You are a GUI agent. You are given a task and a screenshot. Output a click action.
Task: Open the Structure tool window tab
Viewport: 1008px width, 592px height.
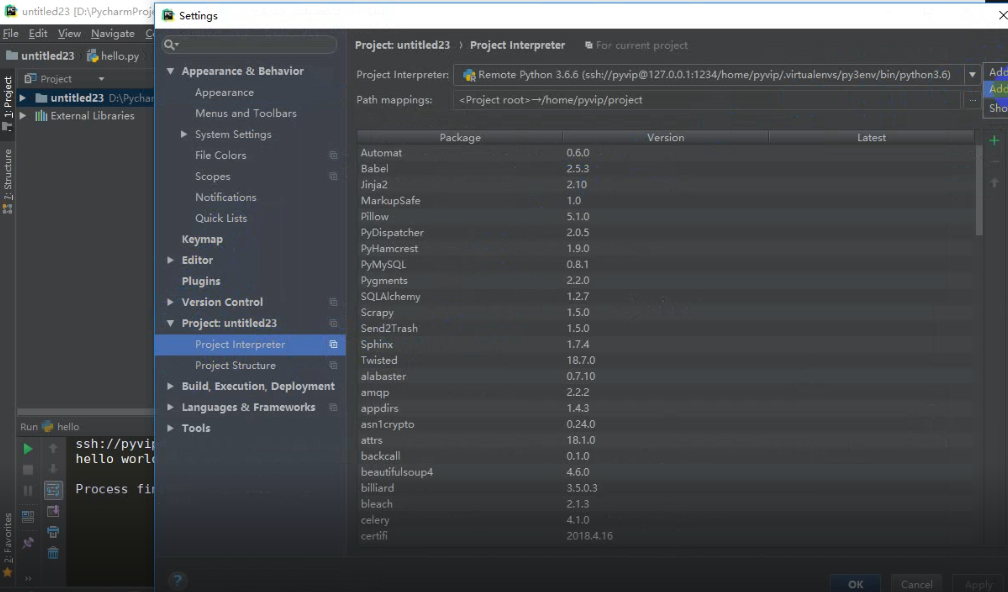[8, 181]
